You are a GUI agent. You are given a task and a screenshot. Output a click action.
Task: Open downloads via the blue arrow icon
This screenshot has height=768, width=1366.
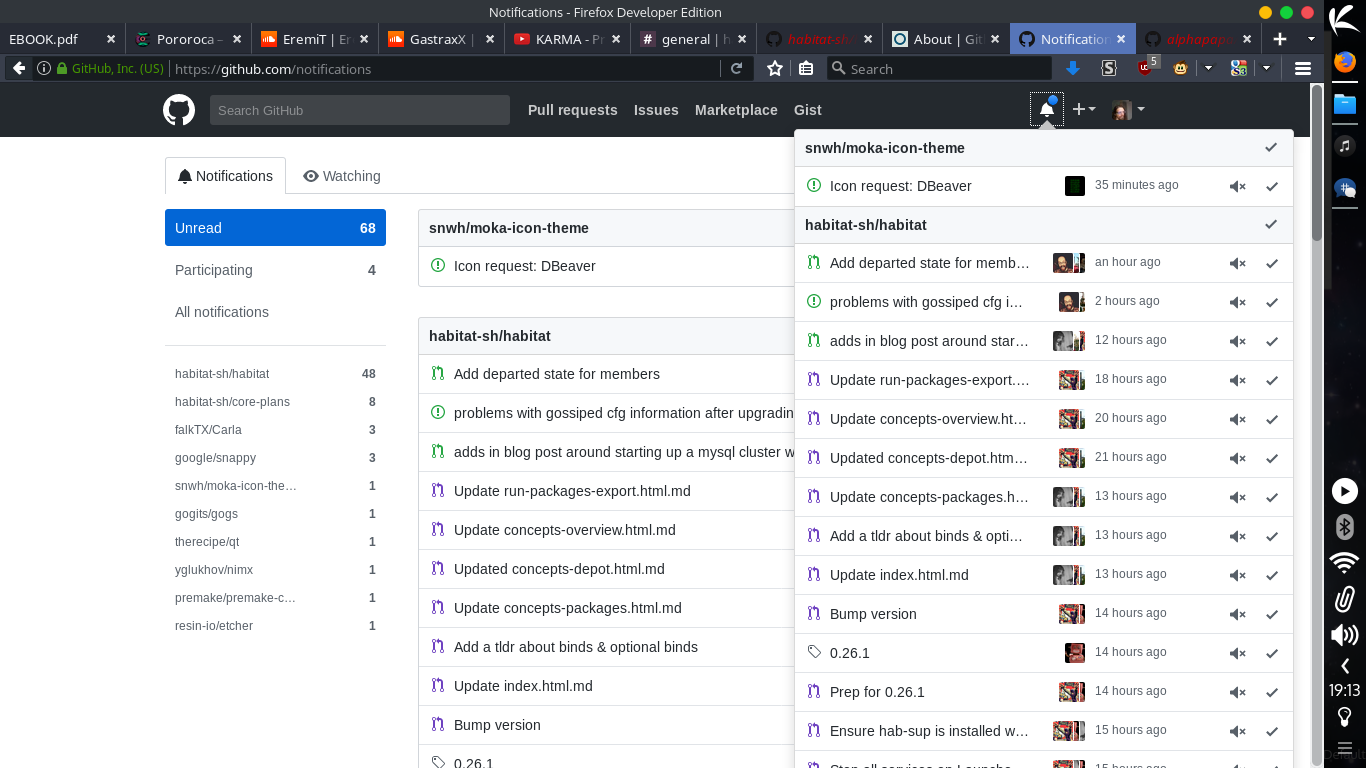point(1073,68)
